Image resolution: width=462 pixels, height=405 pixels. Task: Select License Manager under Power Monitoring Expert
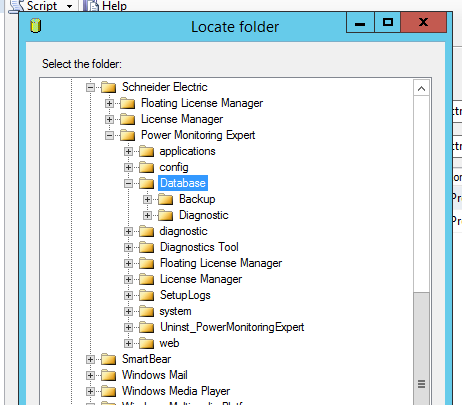(201, 279)
